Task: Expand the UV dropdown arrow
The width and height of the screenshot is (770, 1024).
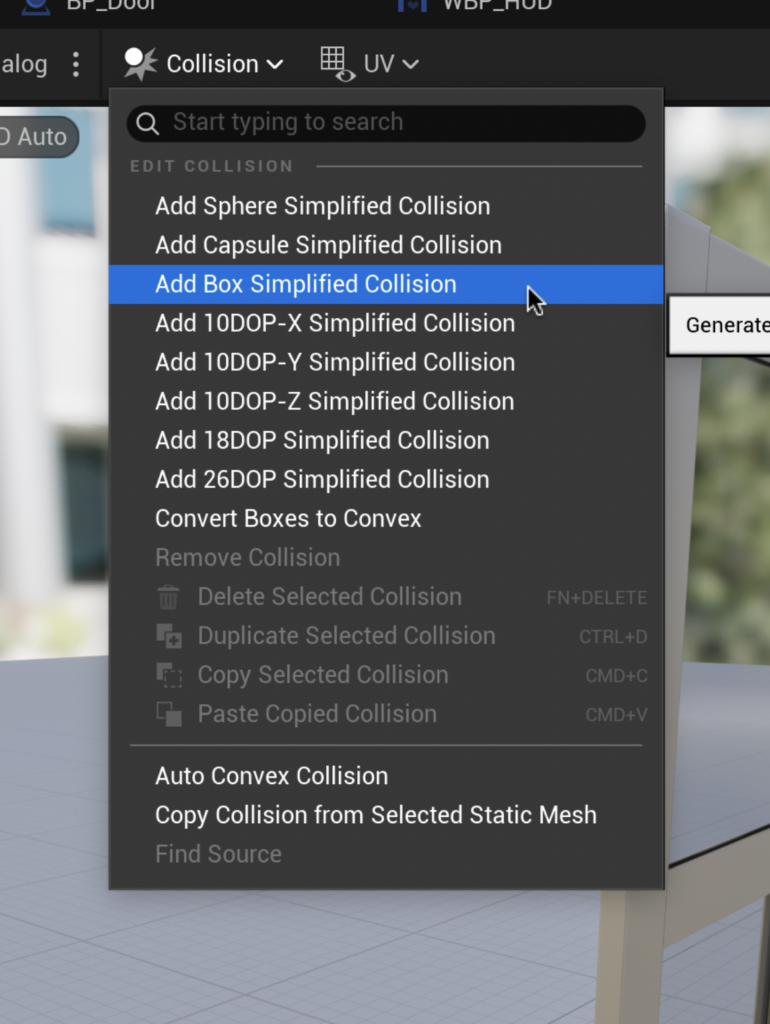Action: coord(409,64)
